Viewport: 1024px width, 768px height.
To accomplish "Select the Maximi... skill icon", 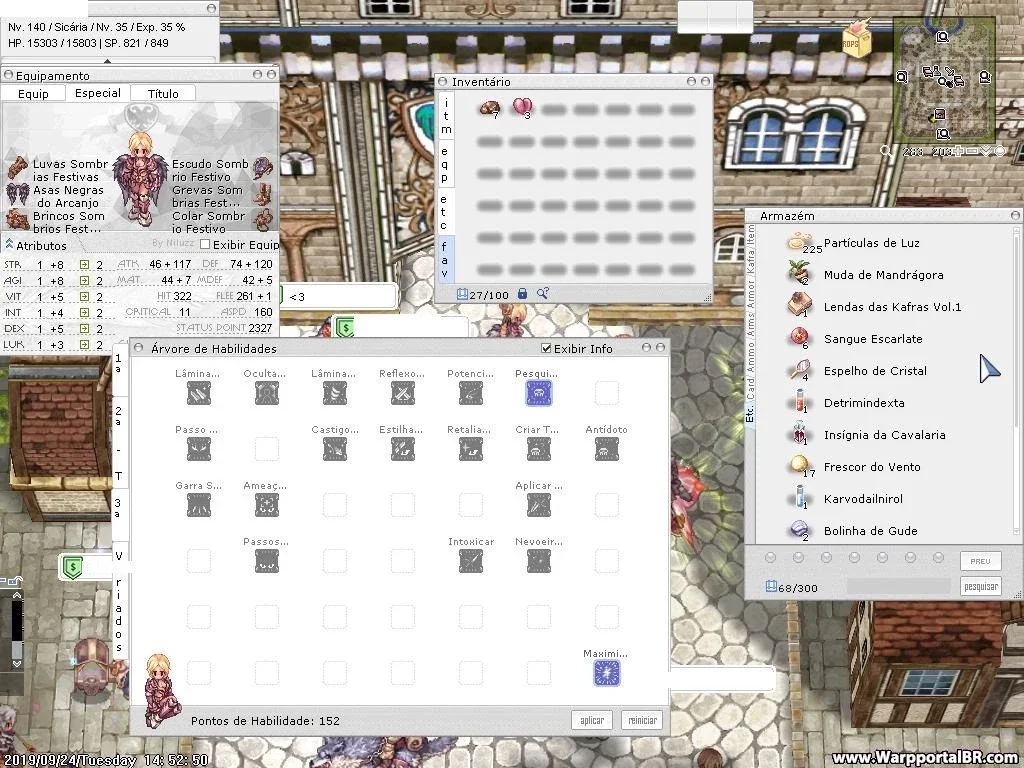I will pyautogui.click(x=607, y=673).
